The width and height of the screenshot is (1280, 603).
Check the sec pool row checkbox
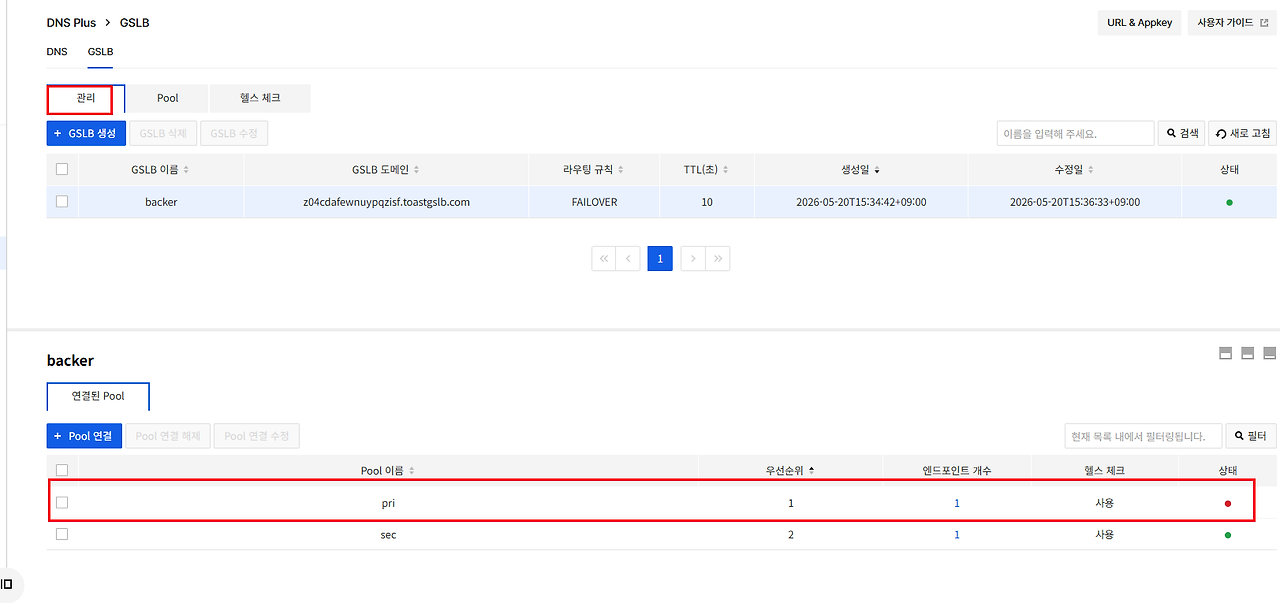coord(62,534)
